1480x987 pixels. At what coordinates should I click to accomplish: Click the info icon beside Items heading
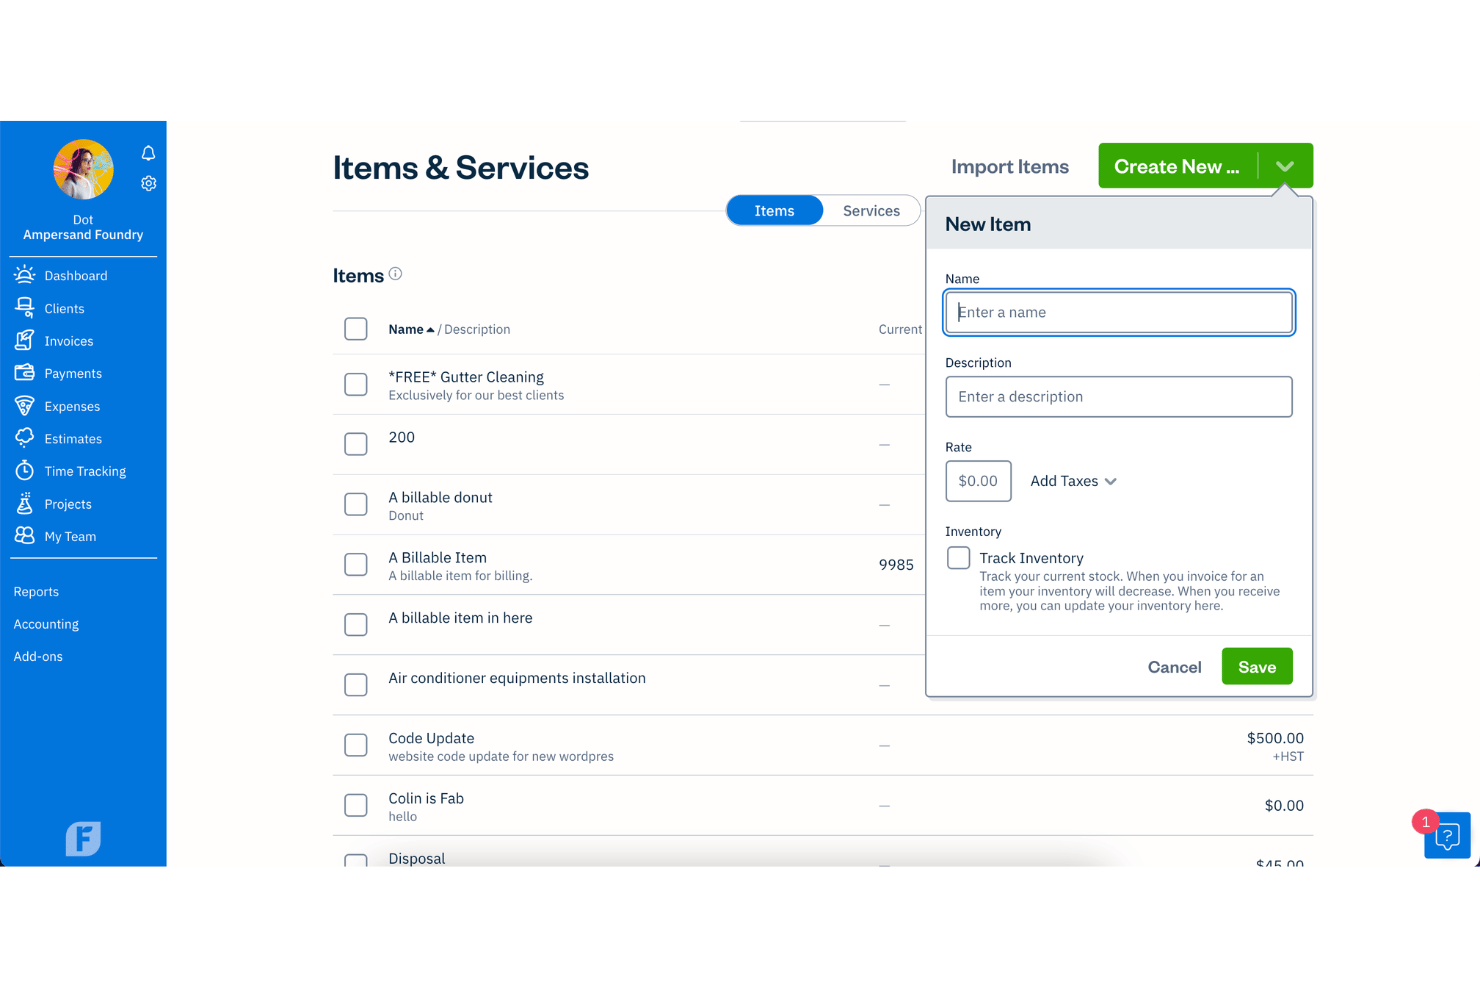(395, 274)
